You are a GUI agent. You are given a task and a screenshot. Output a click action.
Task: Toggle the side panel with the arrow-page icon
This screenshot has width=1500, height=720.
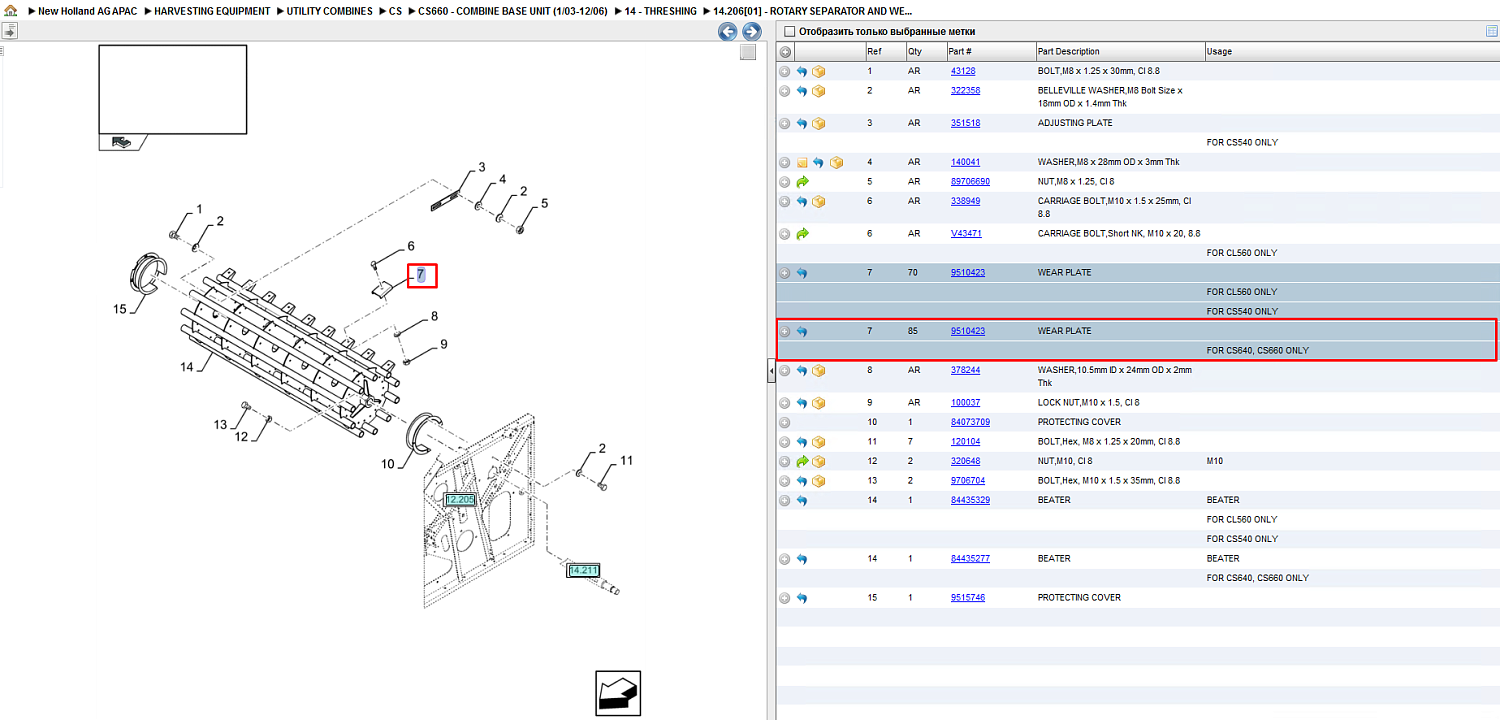click(9, 31)
